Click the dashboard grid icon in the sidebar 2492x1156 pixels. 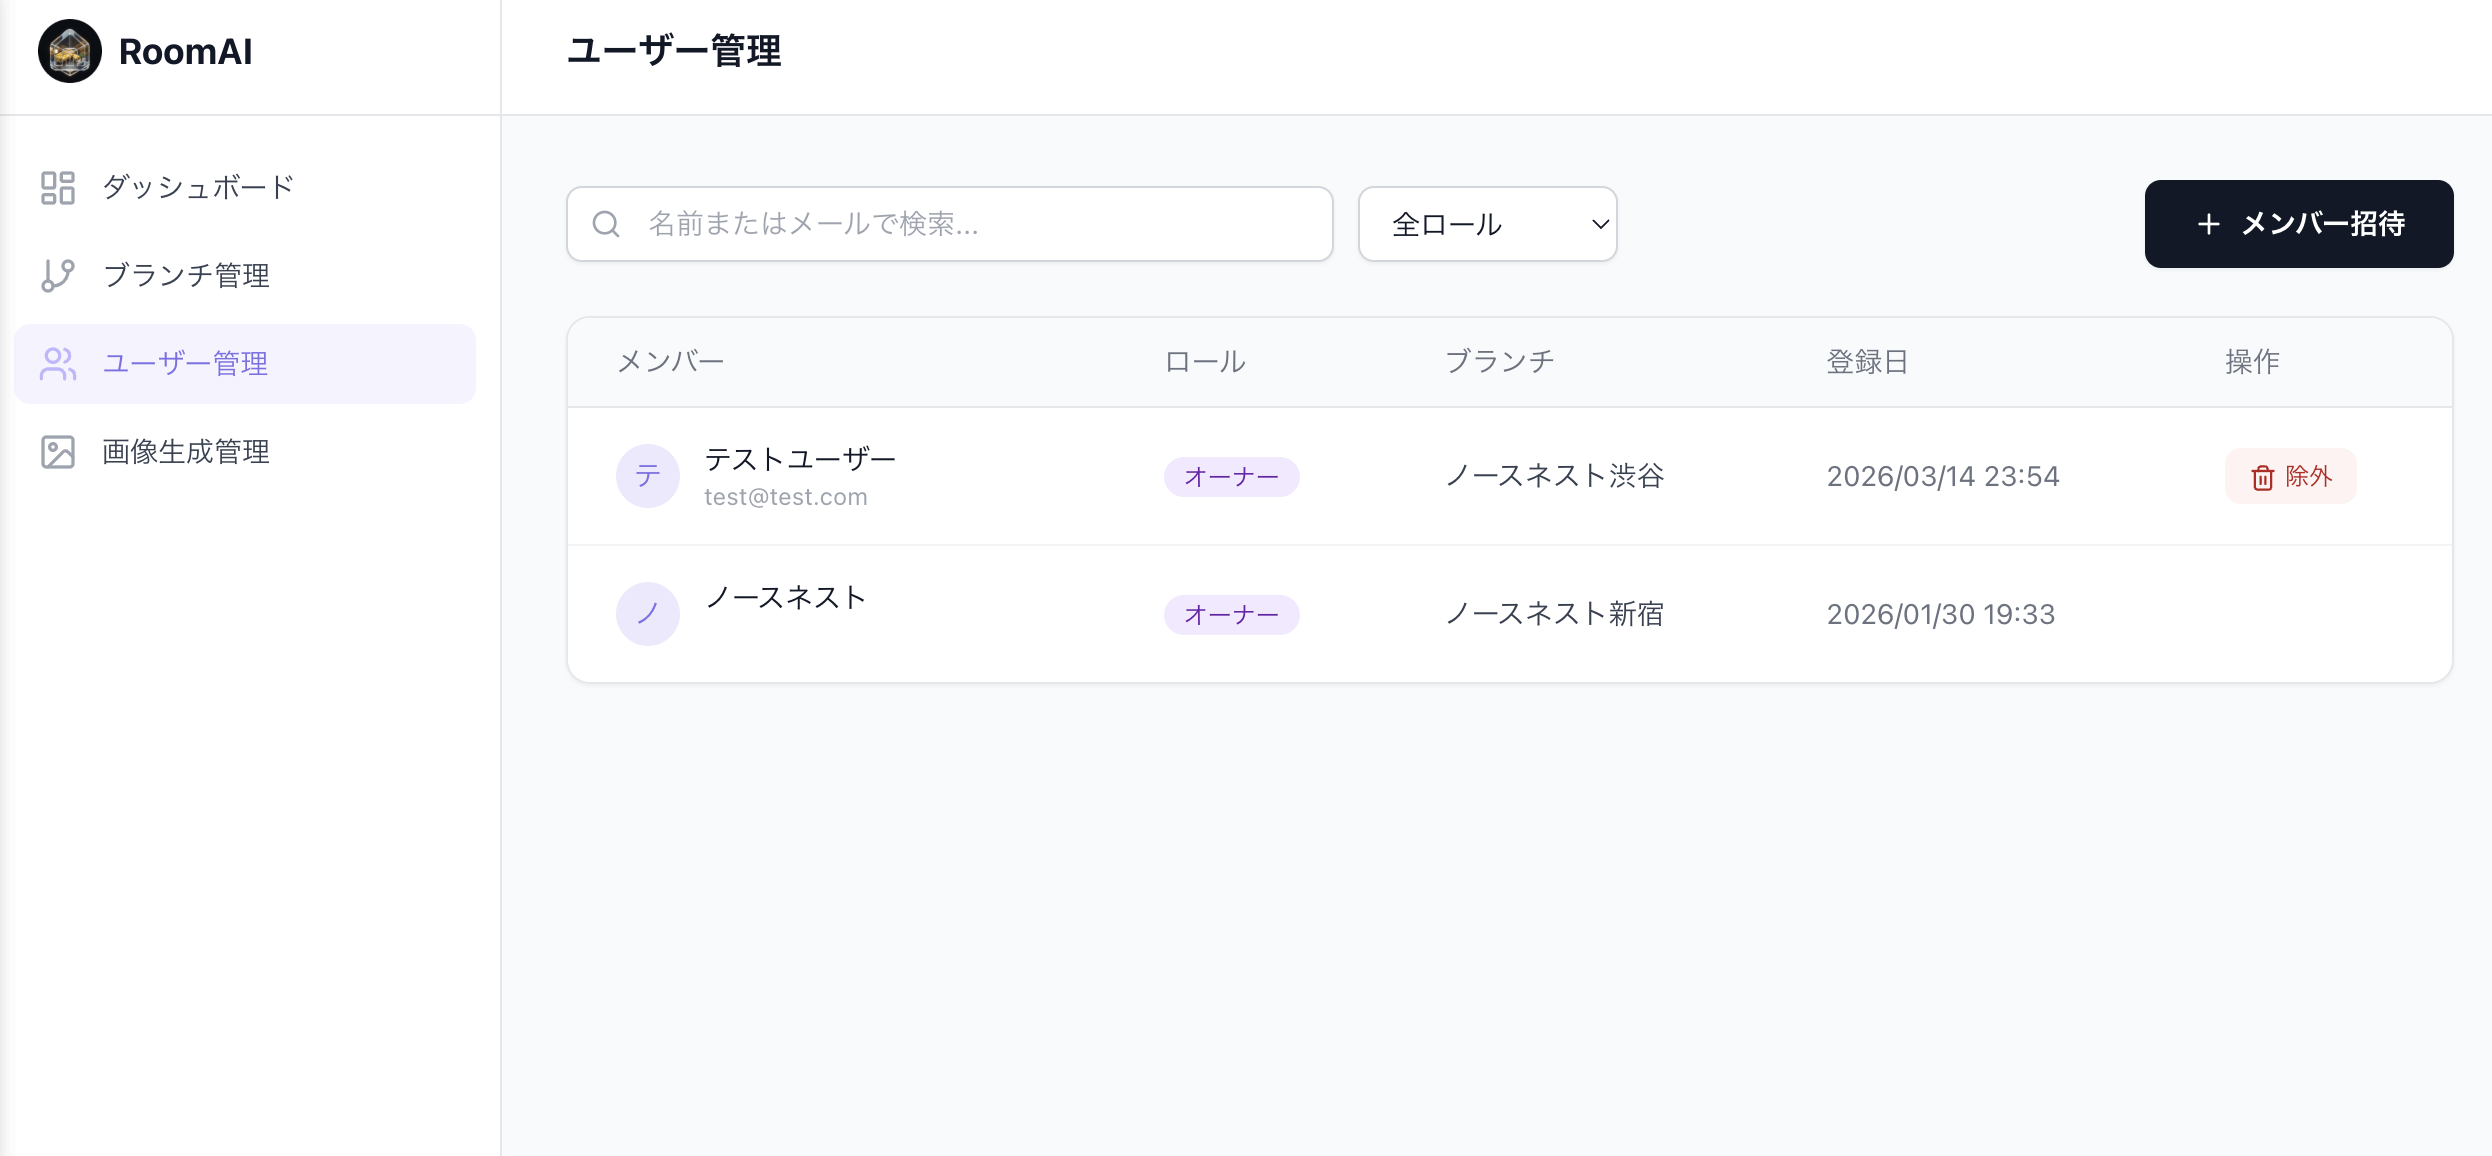tap(57, 187)
